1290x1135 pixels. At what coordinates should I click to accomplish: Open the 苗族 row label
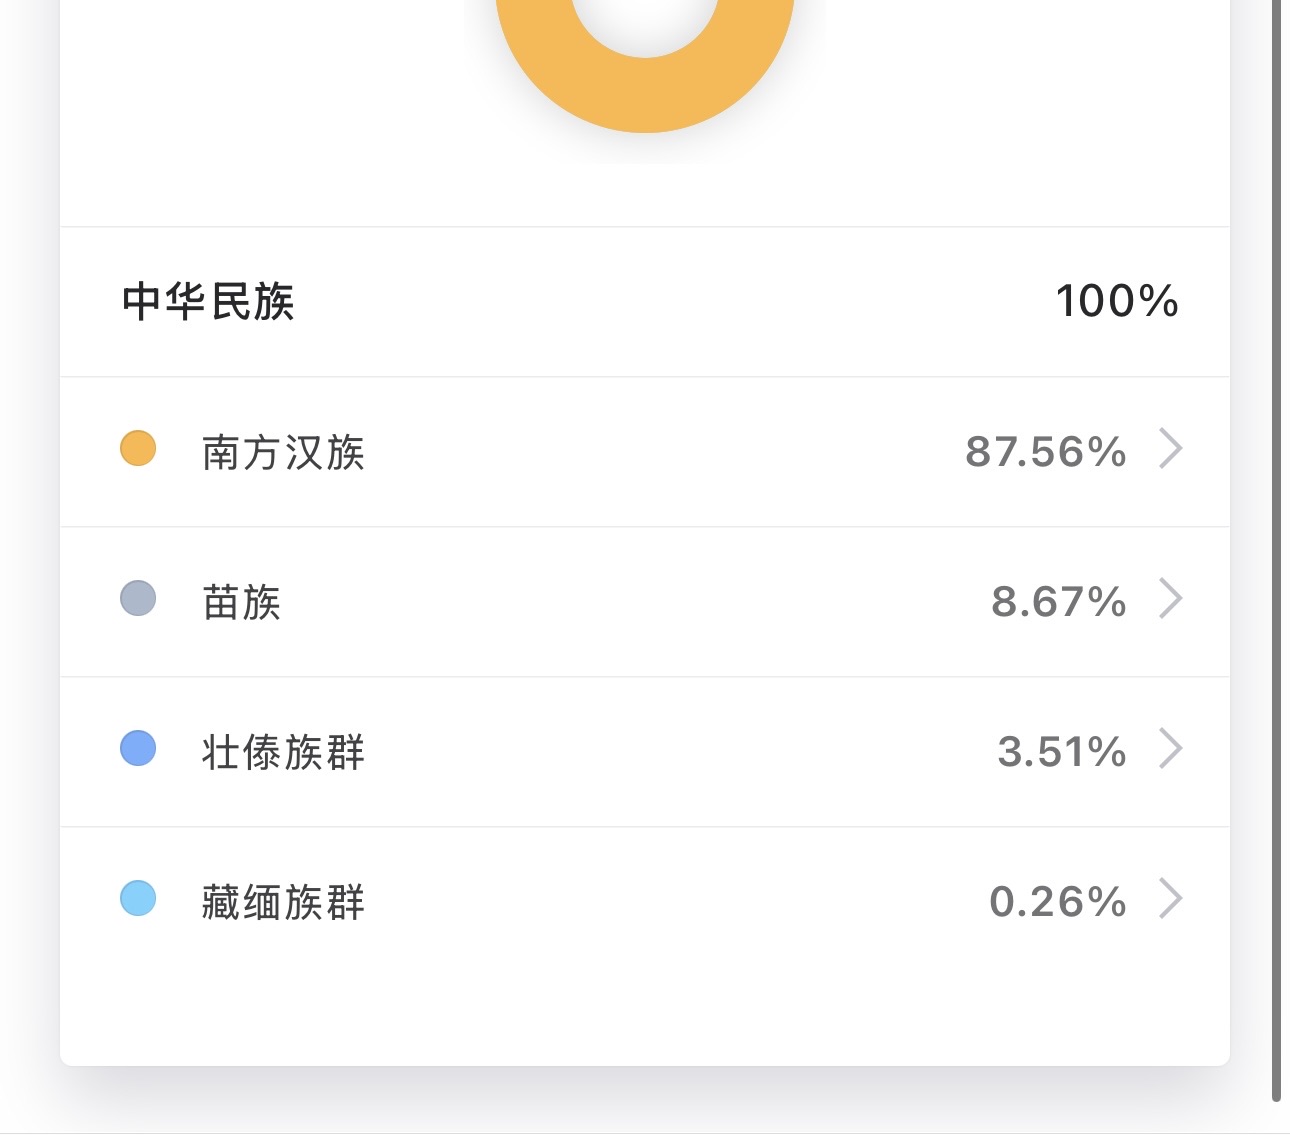tap(241, 602)
